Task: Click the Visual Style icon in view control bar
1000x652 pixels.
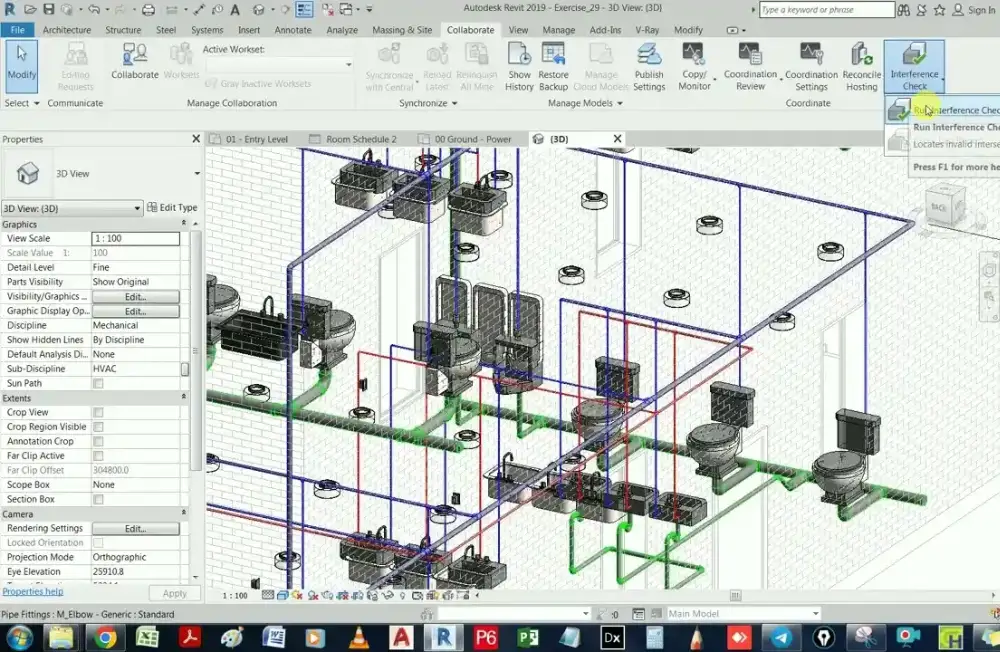Action: point(283,595)
